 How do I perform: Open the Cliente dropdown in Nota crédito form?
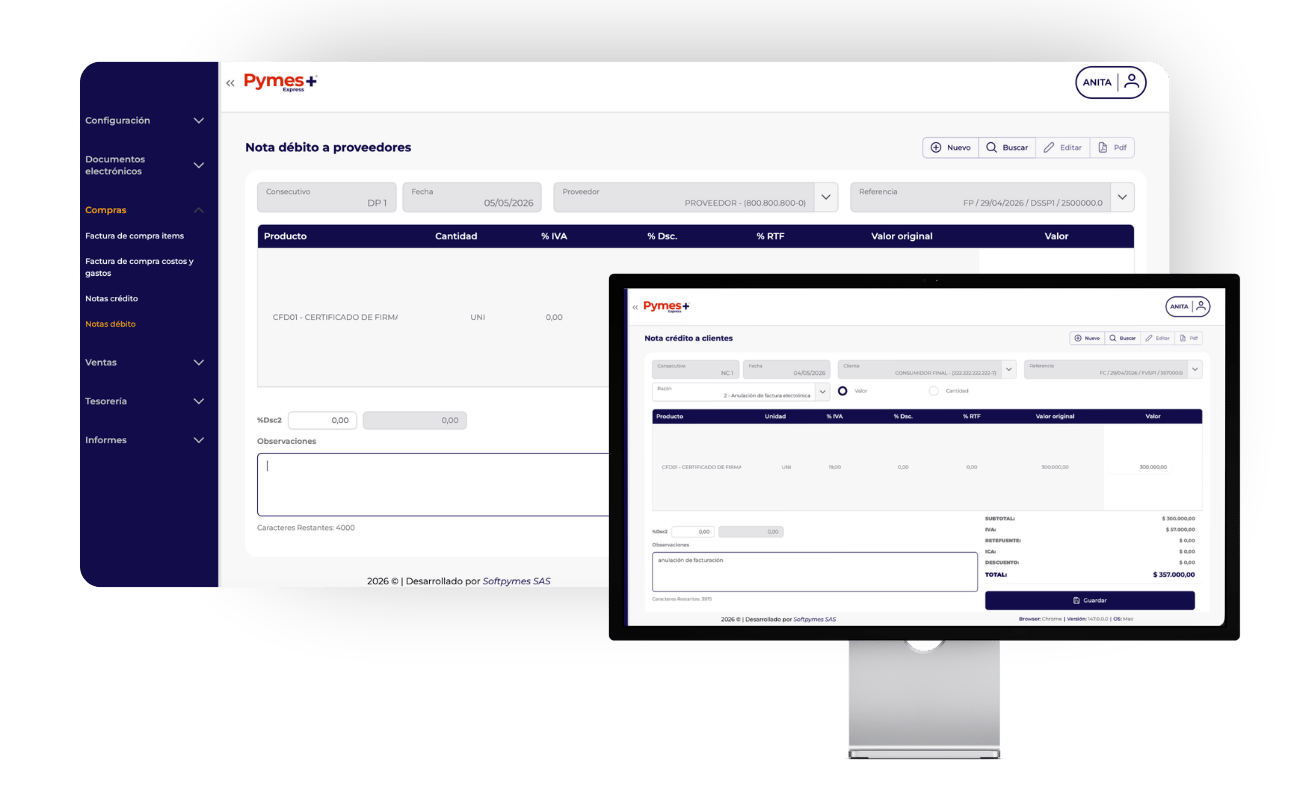pos(1009,369)
